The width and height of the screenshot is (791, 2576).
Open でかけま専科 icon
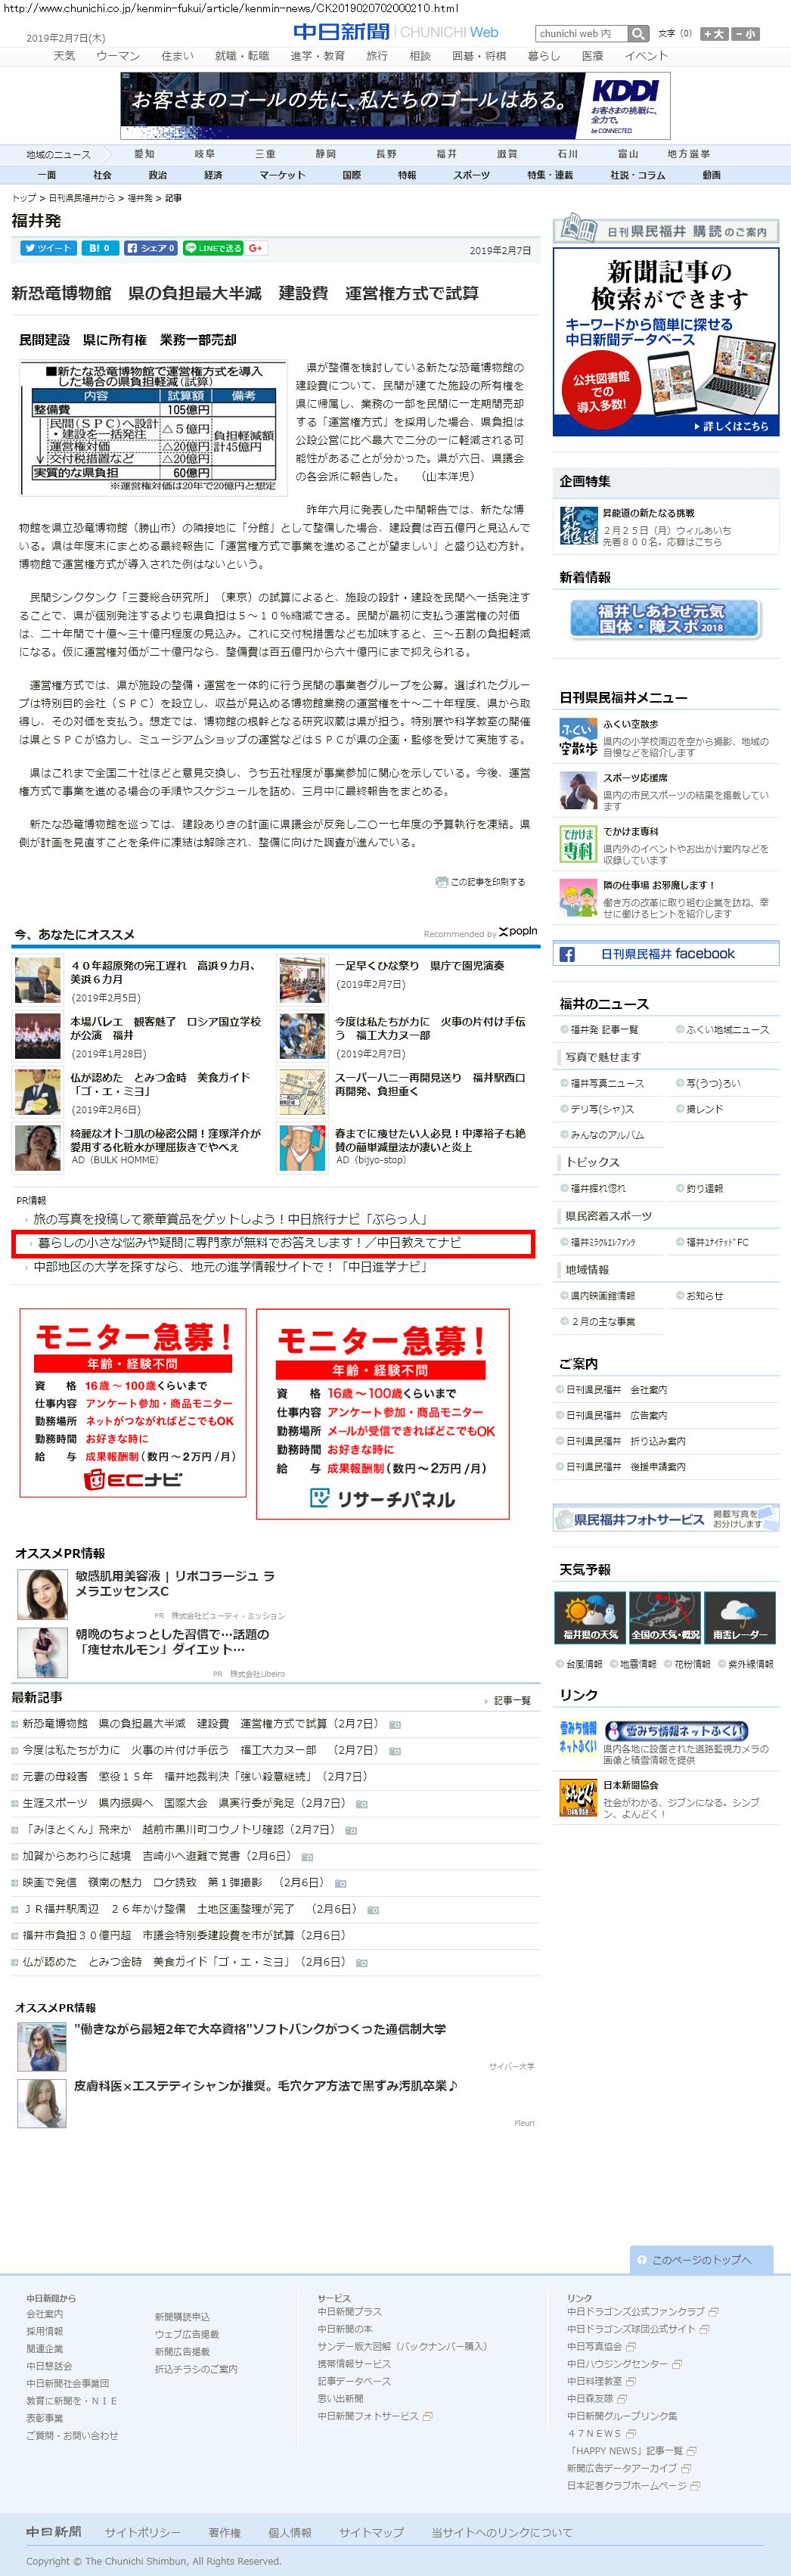tap(578, 844)
